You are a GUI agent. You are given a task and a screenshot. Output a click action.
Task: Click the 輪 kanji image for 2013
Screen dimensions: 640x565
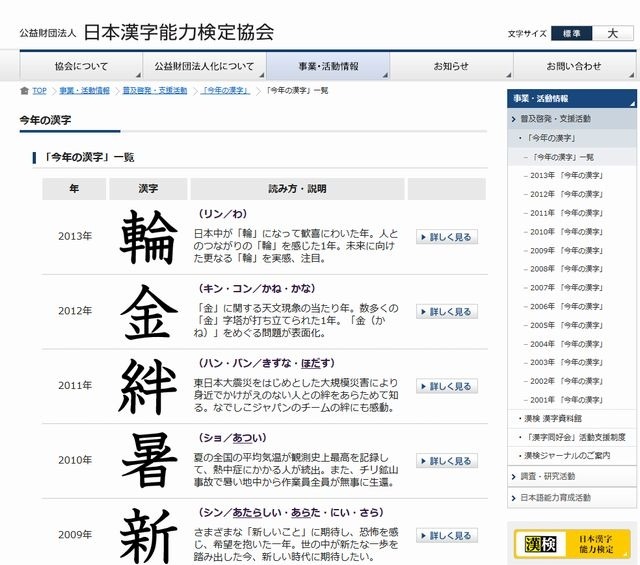[149, 237]
